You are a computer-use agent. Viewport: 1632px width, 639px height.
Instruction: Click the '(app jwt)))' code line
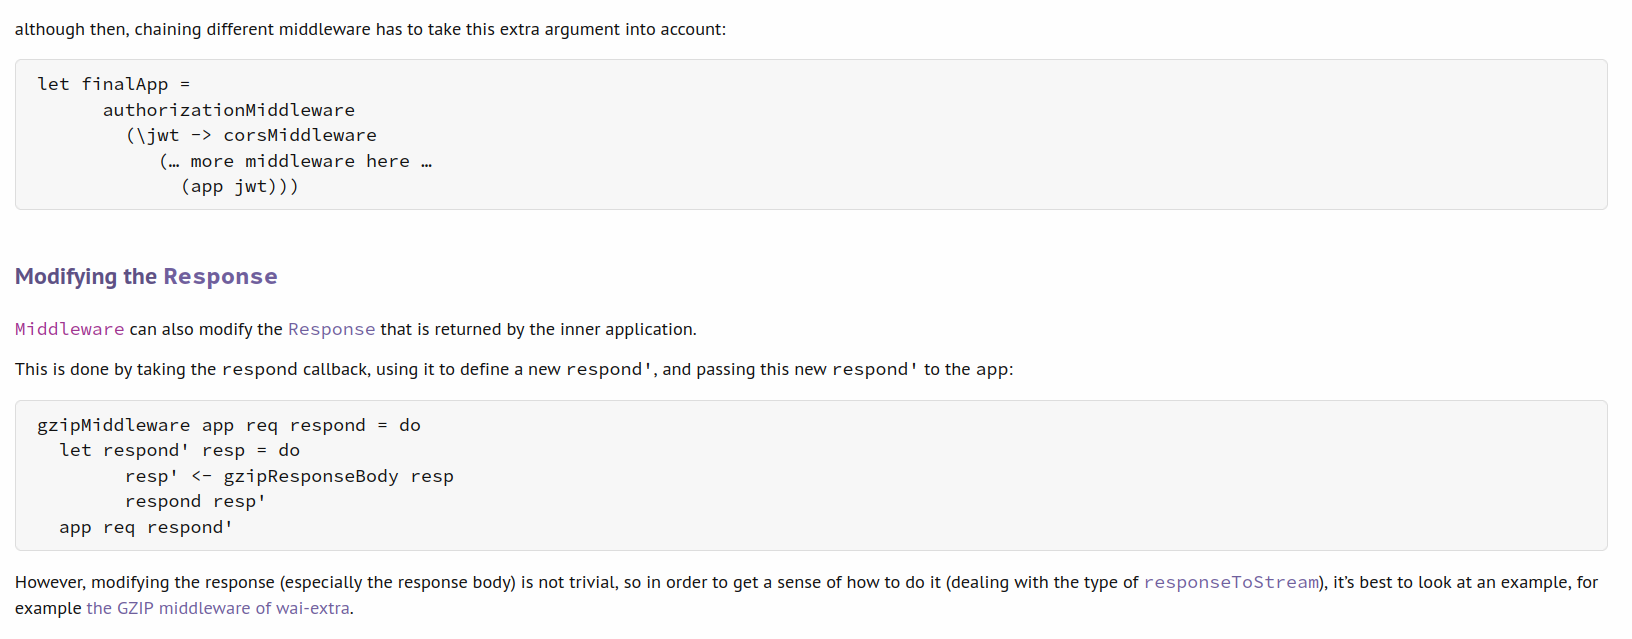tap(240, 186)
